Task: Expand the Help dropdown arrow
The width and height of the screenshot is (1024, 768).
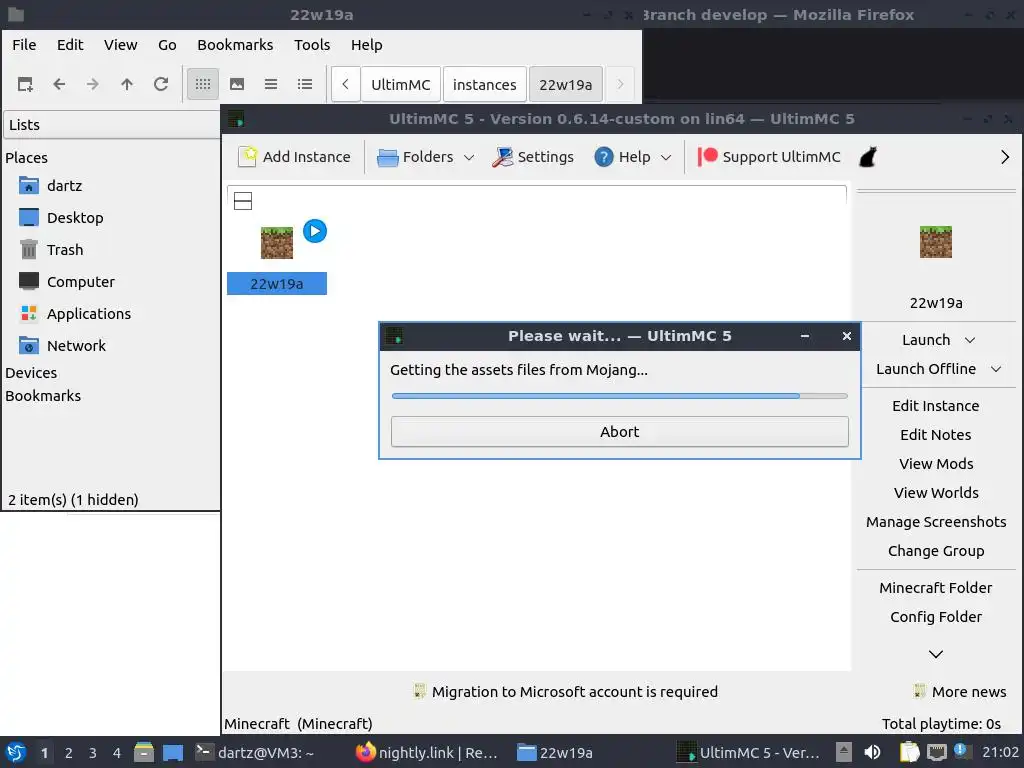Action: [x=666, y=157]
